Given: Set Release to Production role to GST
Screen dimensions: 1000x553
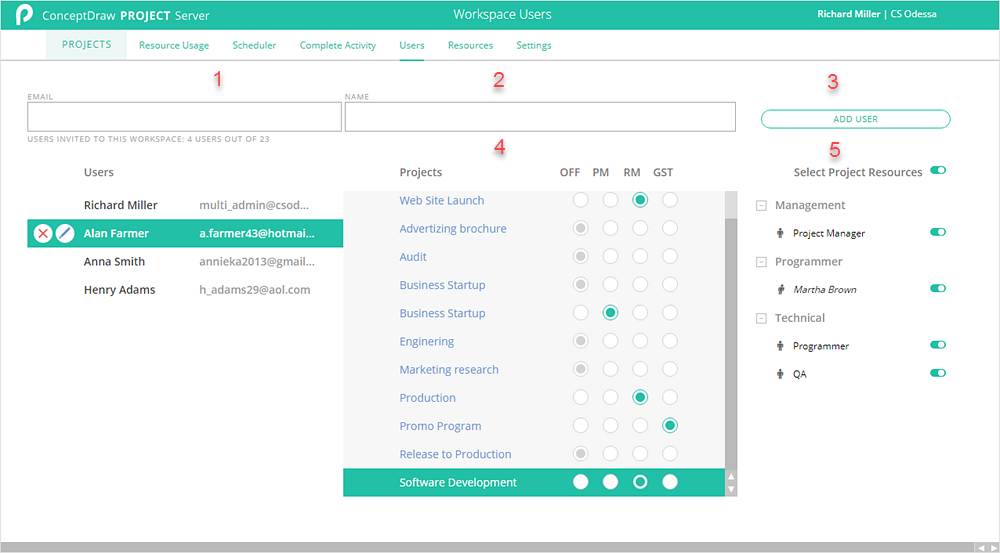Looking at the screenshot, I should (670, 453).
